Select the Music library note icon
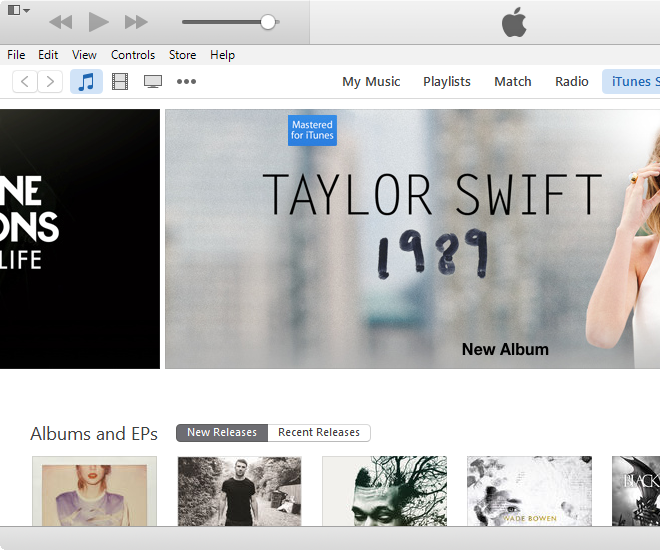The image size is (660, 550). point(86,81)
